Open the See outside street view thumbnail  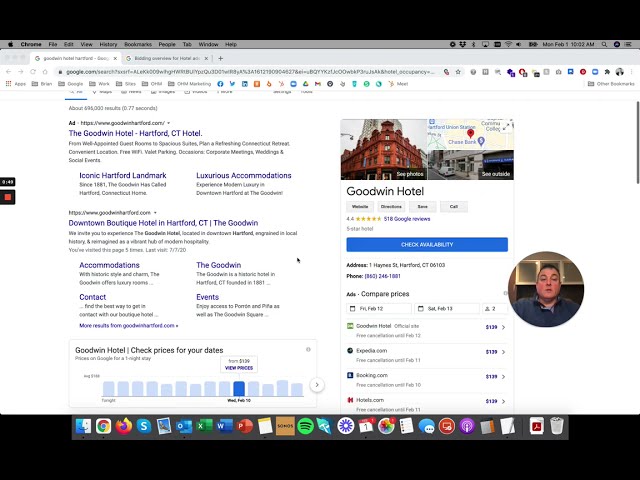471,165
